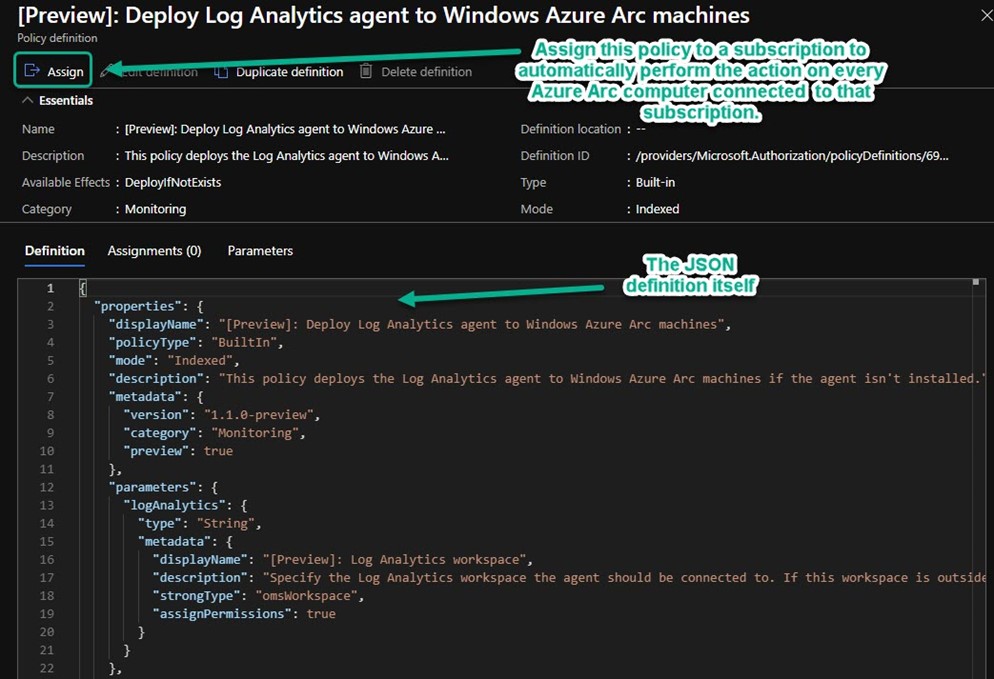Click the Duplicate definition copy icon
The height and width of the screenshot is (679, 994).
(x=221, y=71)
